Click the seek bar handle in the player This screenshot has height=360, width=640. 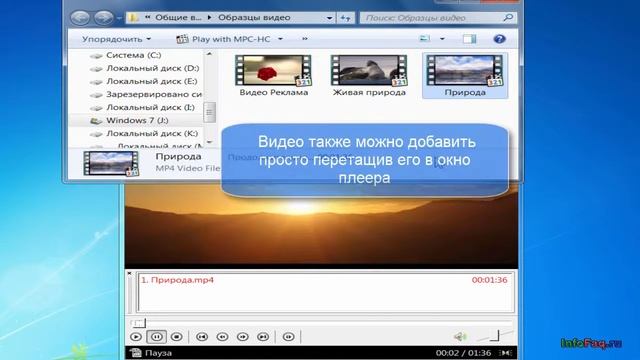point(139,323)
